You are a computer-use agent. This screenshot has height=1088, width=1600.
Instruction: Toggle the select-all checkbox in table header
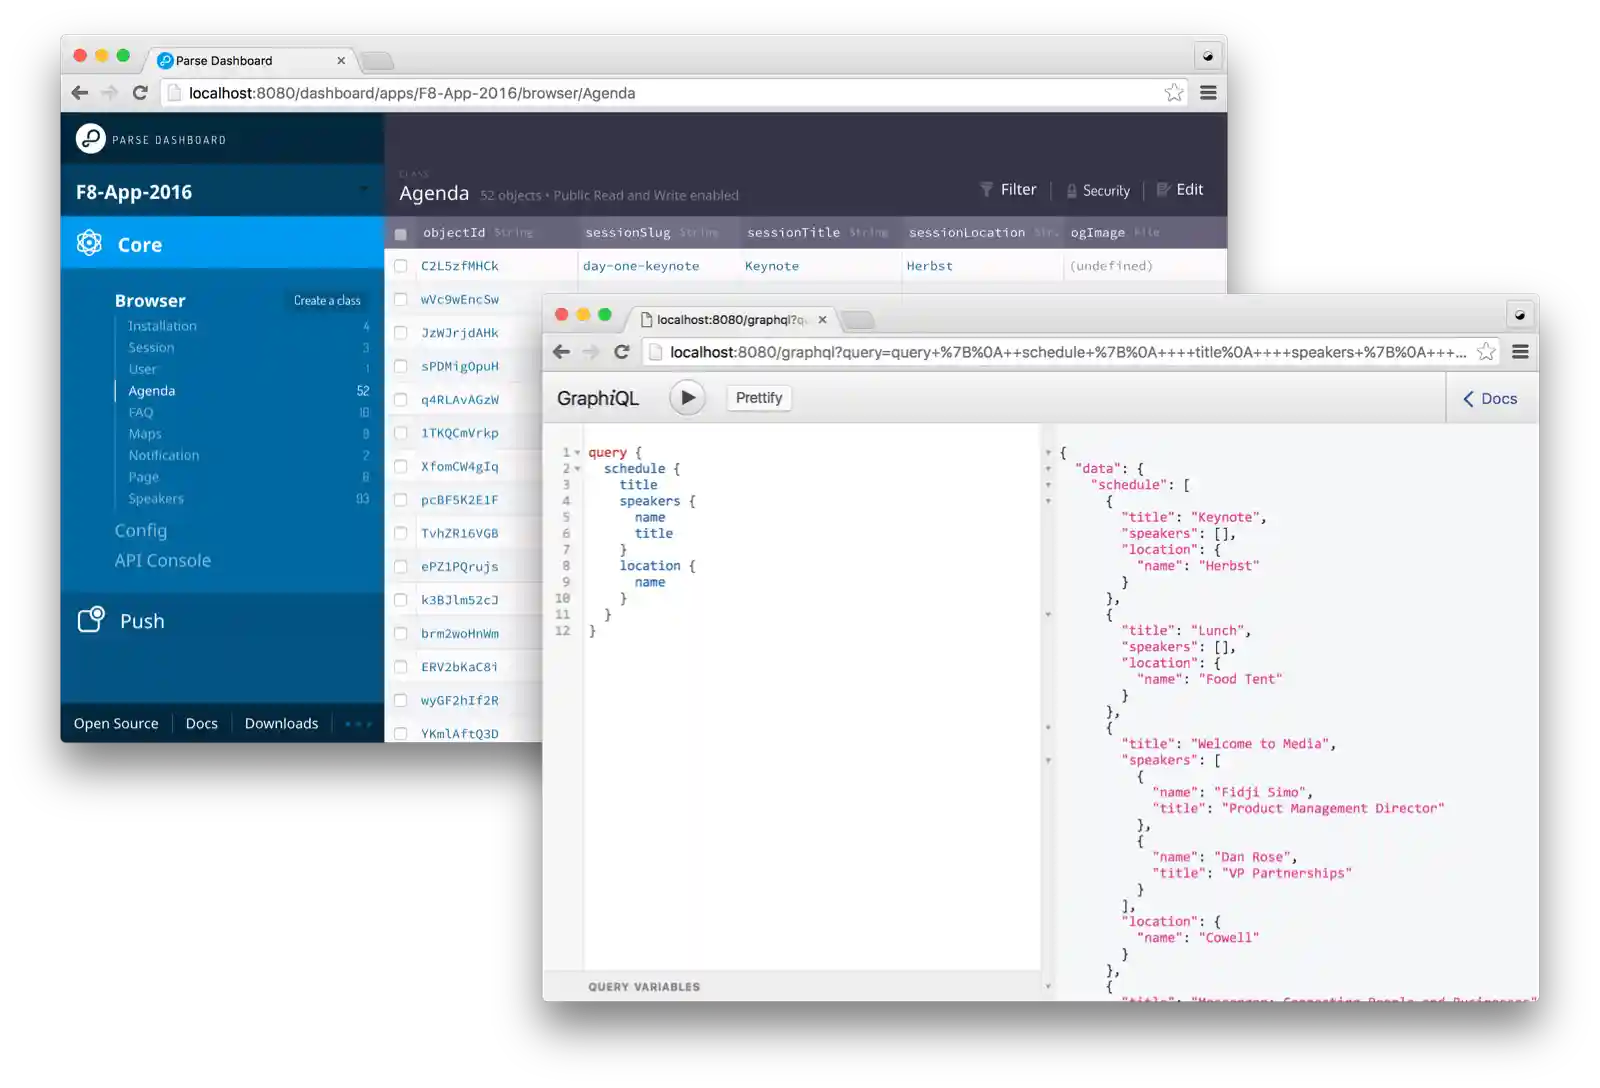coord(401,234)
